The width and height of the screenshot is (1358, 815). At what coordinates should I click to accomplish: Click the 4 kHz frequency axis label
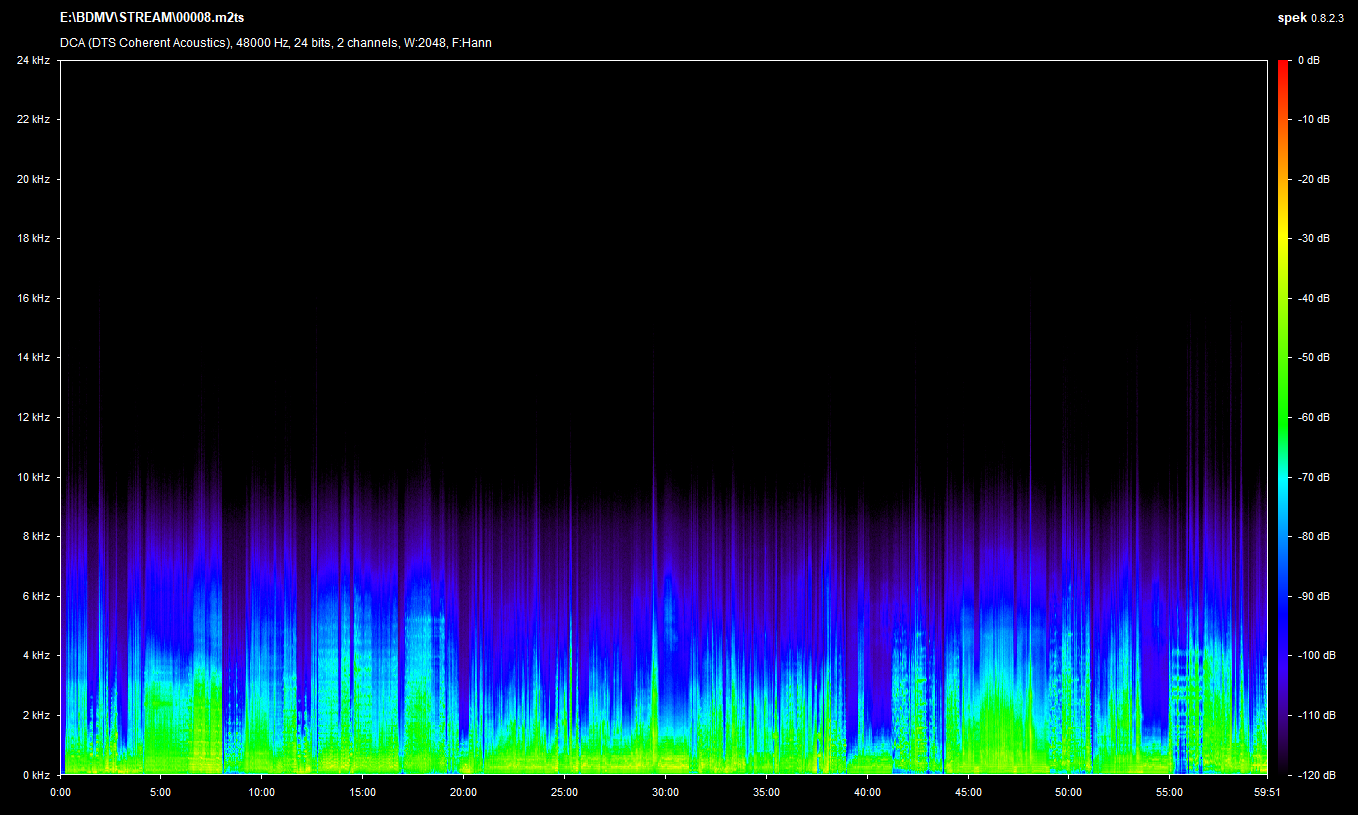tap(36, 656)
